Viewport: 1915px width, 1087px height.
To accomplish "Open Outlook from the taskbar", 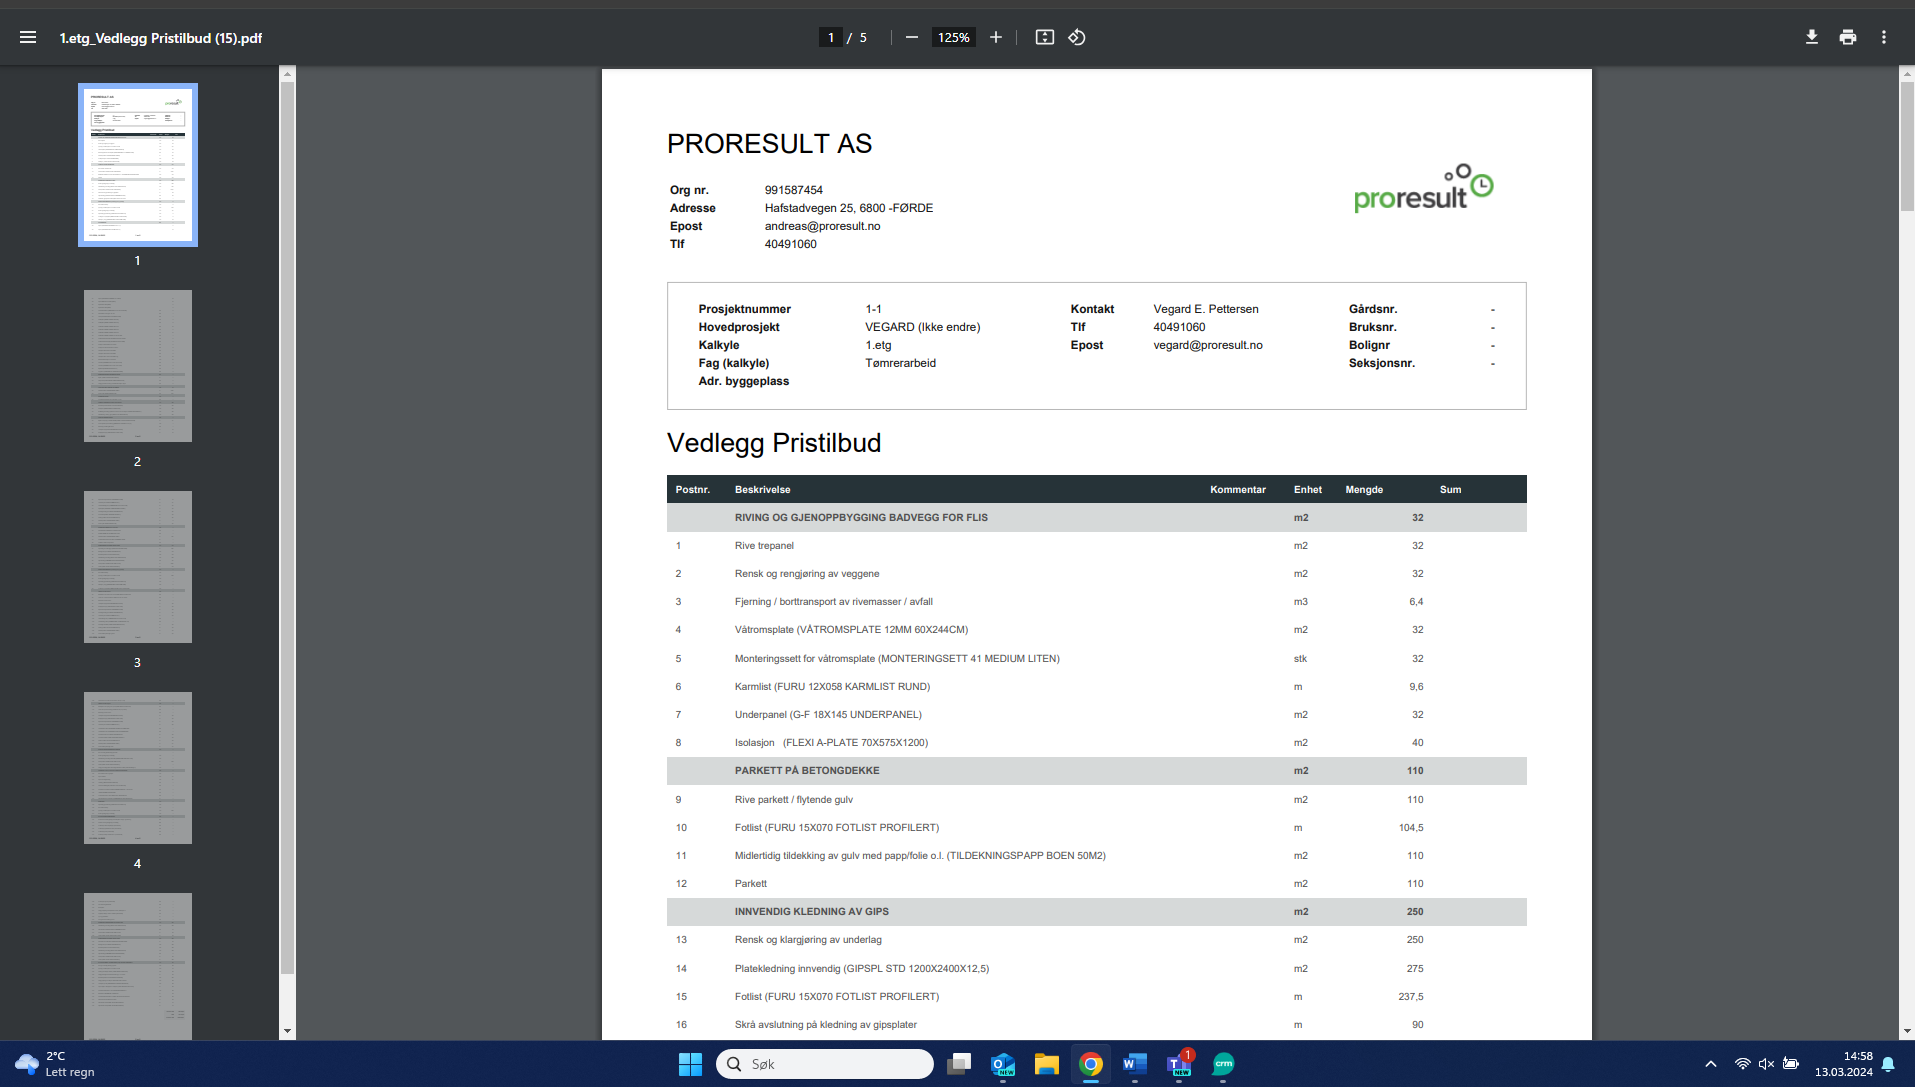I will 1003,1064.
